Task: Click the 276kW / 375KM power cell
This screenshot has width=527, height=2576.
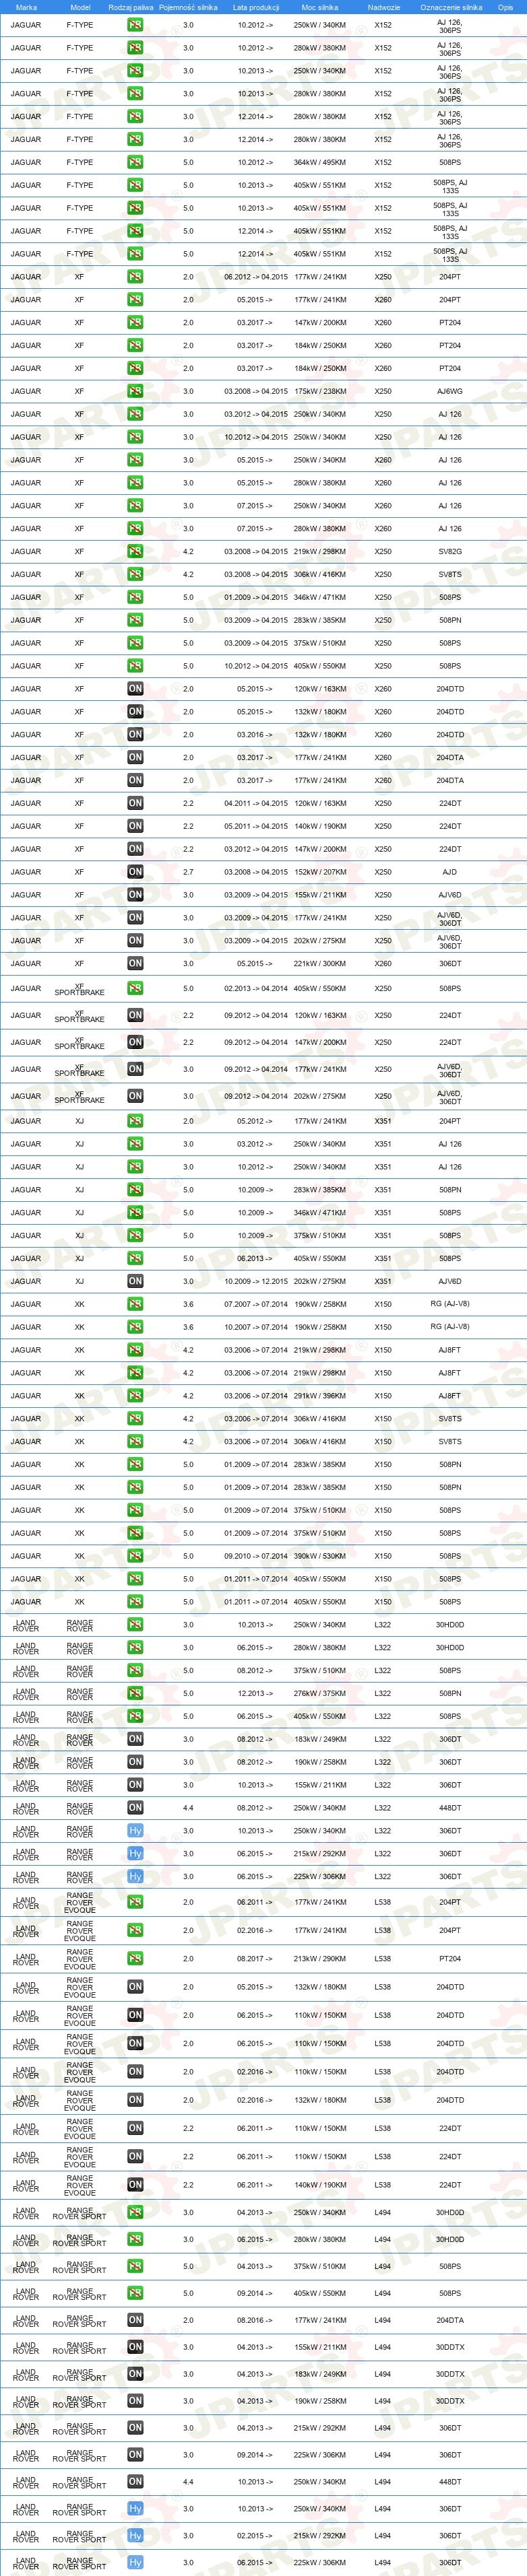Action: tap(320, 1693)
